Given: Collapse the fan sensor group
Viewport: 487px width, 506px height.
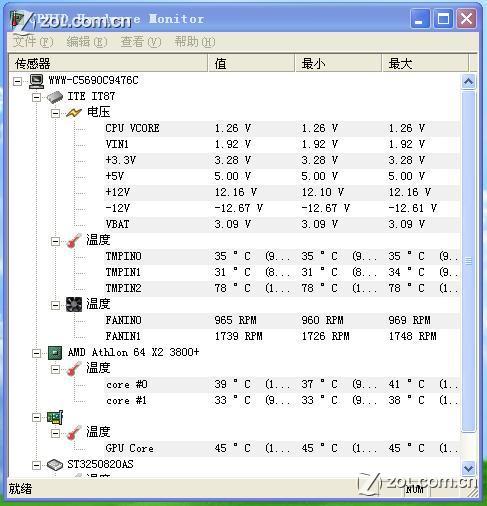Looking at the screenshot, I should click(x=55, y=305).
